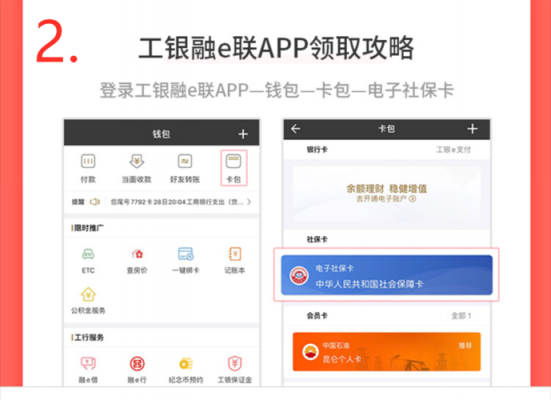This screenshot has width=551, height=400.
Task: Click the 推荐 tag on orange card
Action: pos(465,346)
